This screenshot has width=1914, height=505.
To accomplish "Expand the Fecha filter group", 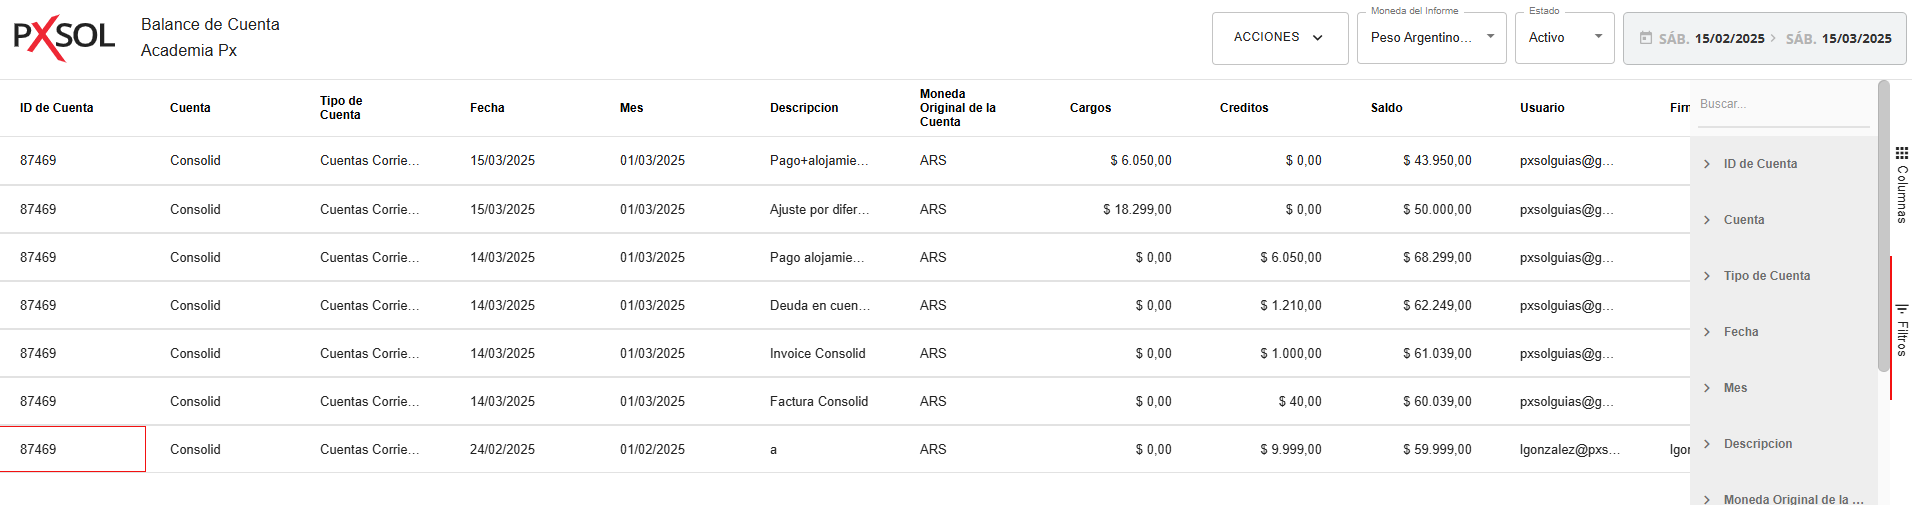I will tap(1707, 332).
